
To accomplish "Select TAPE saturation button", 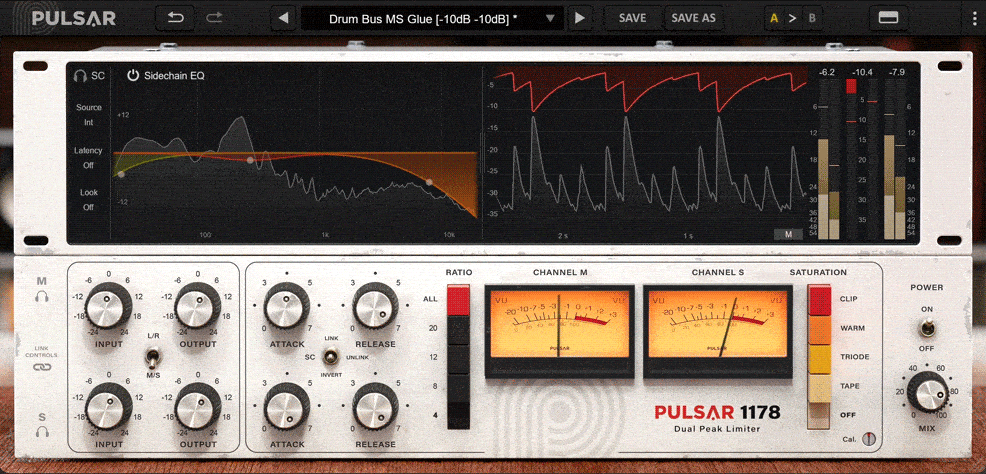I will pyautogui.click(x=819, y=387).
